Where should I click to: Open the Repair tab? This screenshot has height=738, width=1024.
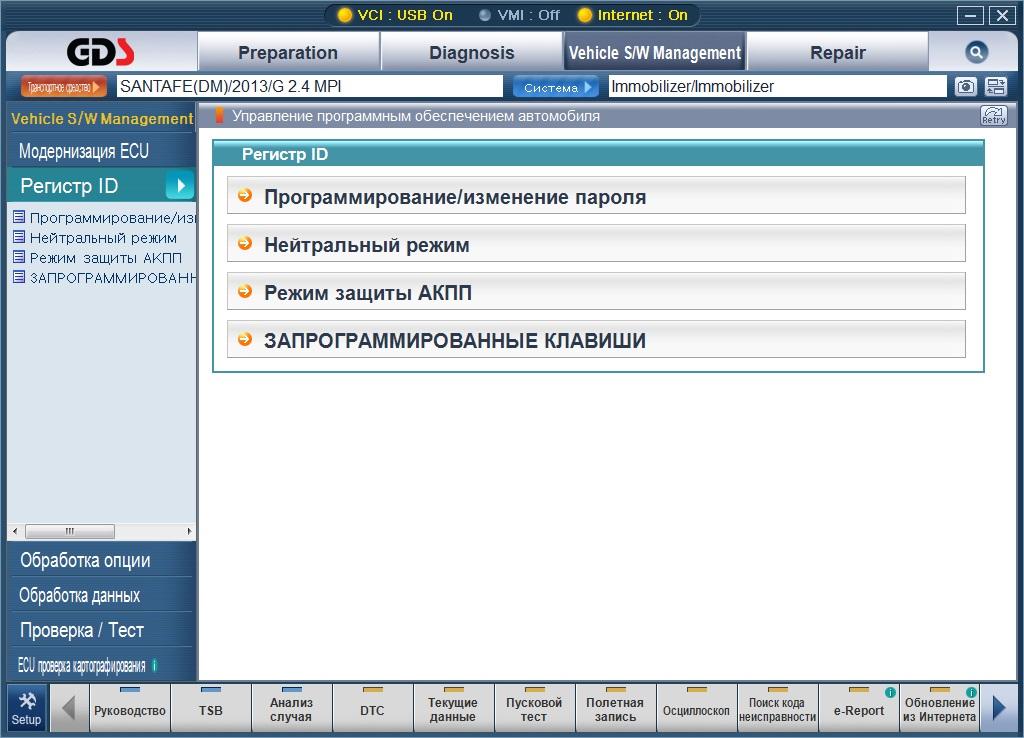tap(838, 52)
